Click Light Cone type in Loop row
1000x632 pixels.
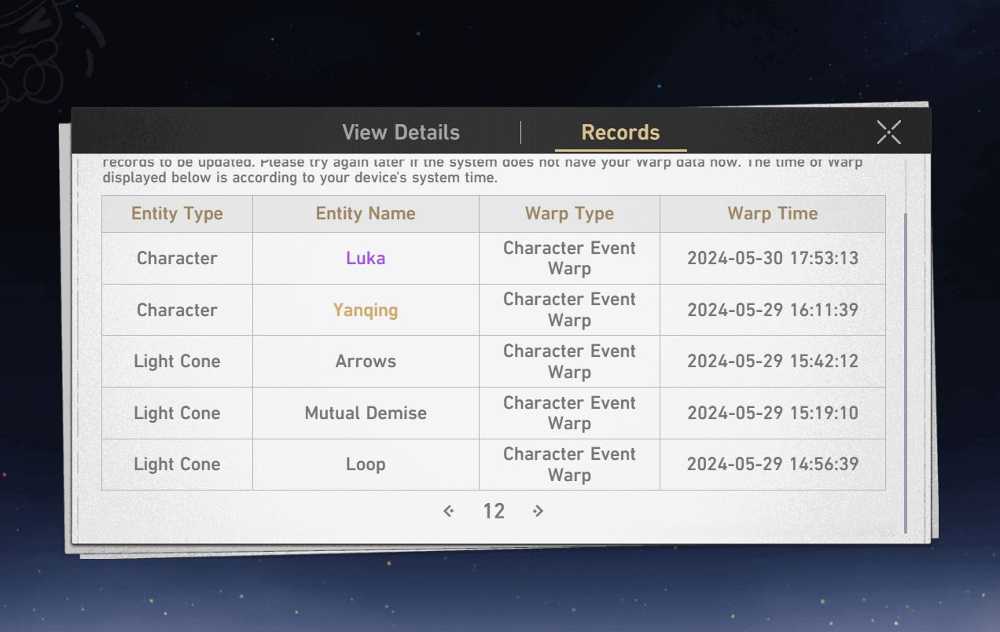tap(177, 464)
